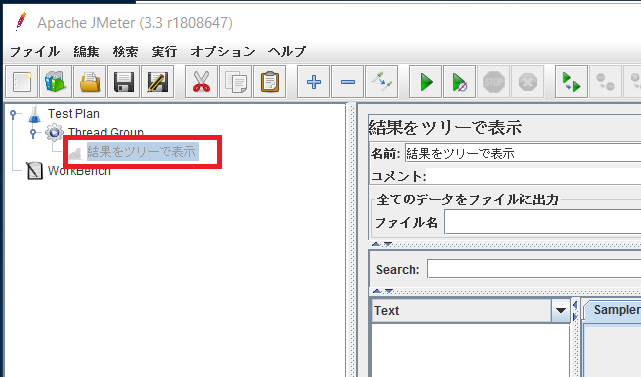Click the Thread Group gear icon
This screenshot has width=641, height=377.
pos(54,132)
